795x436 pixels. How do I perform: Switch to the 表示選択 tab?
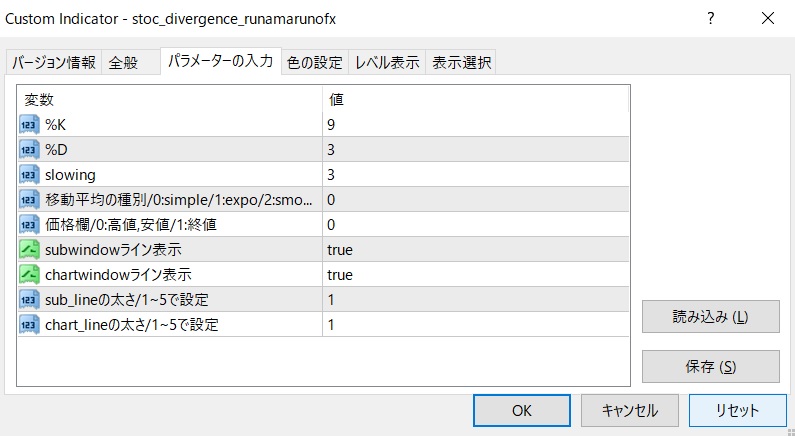coord(461,63)
